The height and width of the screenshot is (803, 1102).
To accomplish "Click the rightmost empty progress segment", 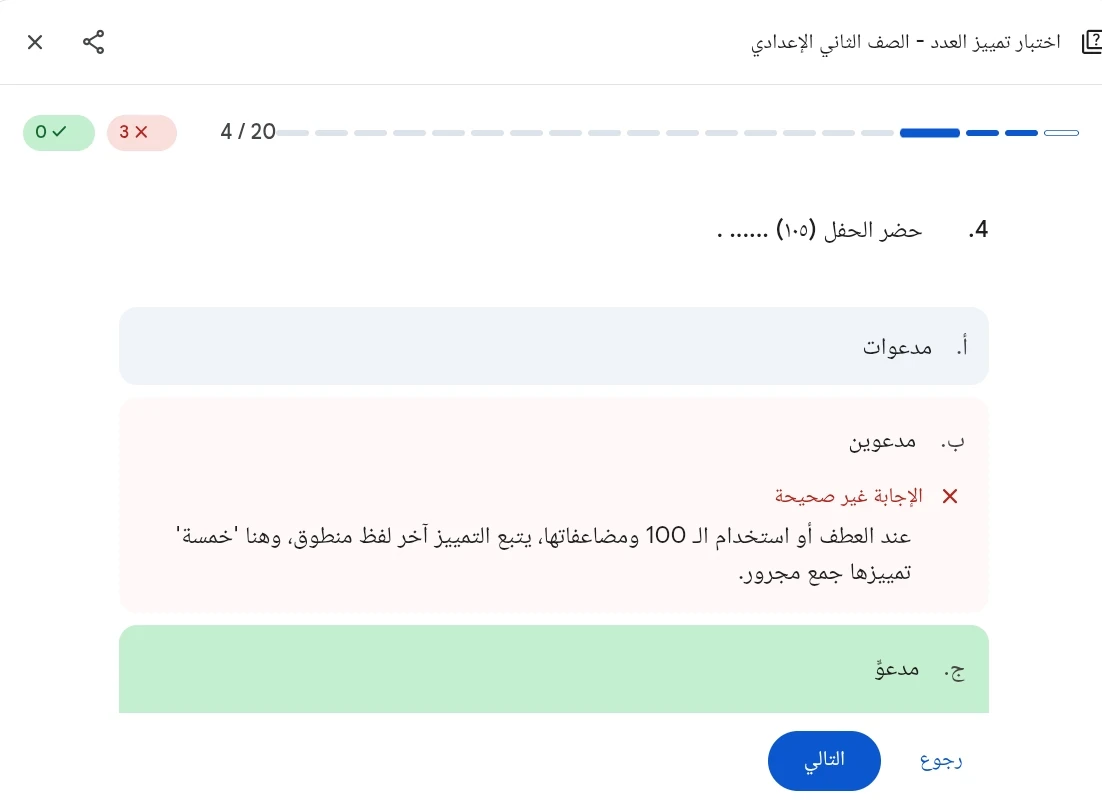I will tap(1062, 132).
